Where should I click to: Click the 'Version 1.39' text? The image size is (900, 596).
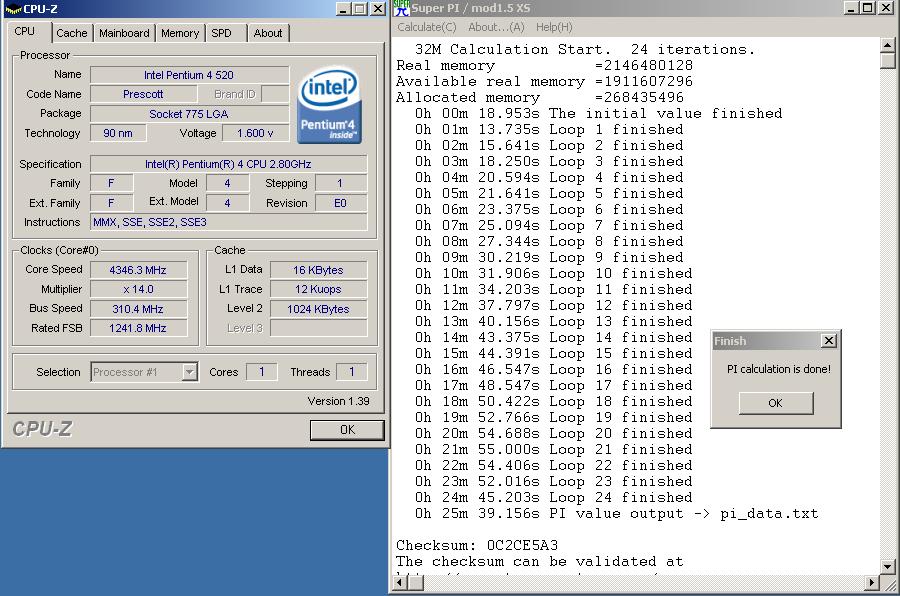[x=339, y=401]
